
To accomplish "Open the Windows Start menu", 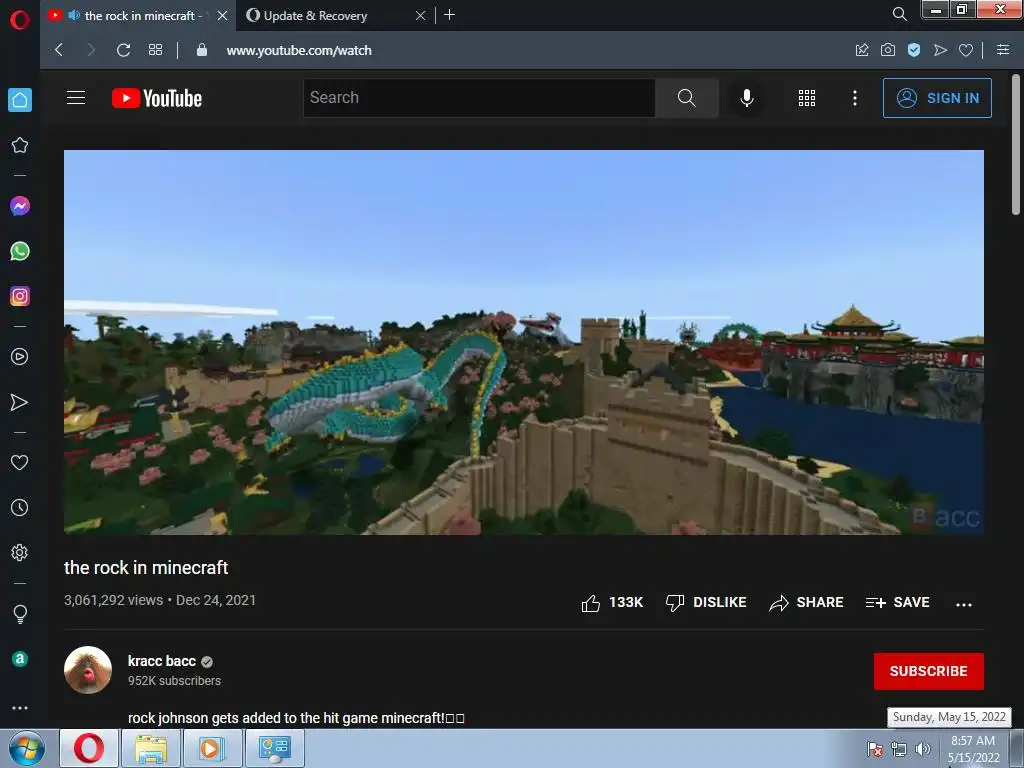I will click(27, 748).
